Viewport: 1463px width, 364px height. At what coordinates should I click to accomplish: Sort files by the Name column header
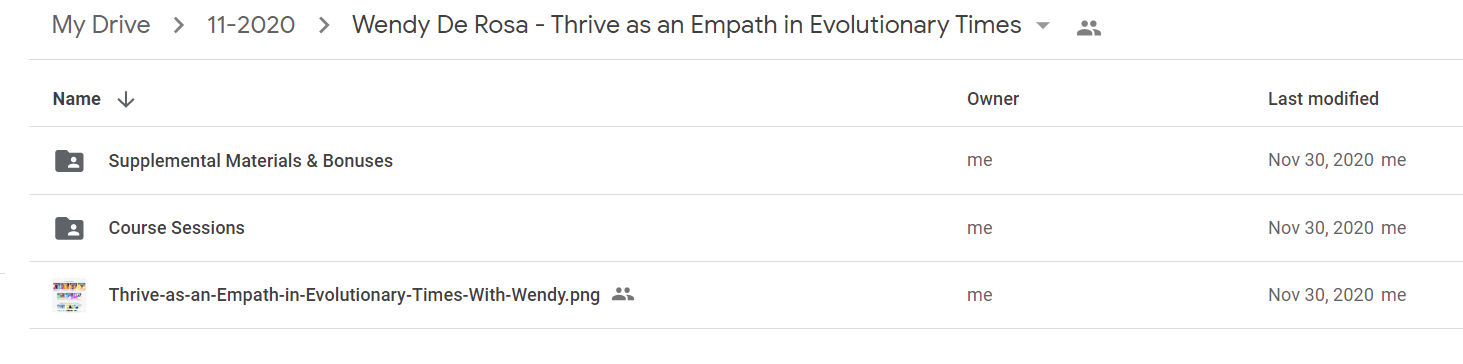[77, 99]
